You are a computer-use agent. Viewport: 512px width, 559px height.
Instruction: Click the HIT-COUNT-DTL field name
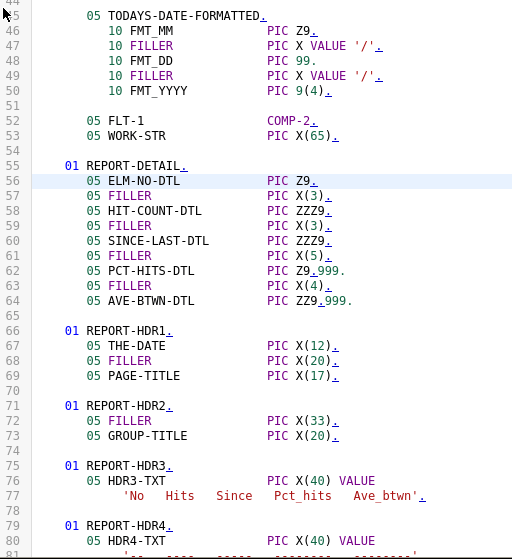coord(155,211)
